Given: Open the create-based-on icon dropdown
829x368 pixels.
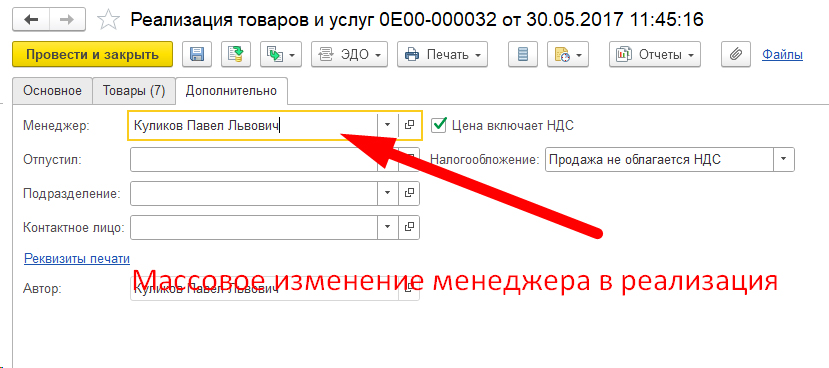Looking at the screenshot, I should tap(281, 54).
